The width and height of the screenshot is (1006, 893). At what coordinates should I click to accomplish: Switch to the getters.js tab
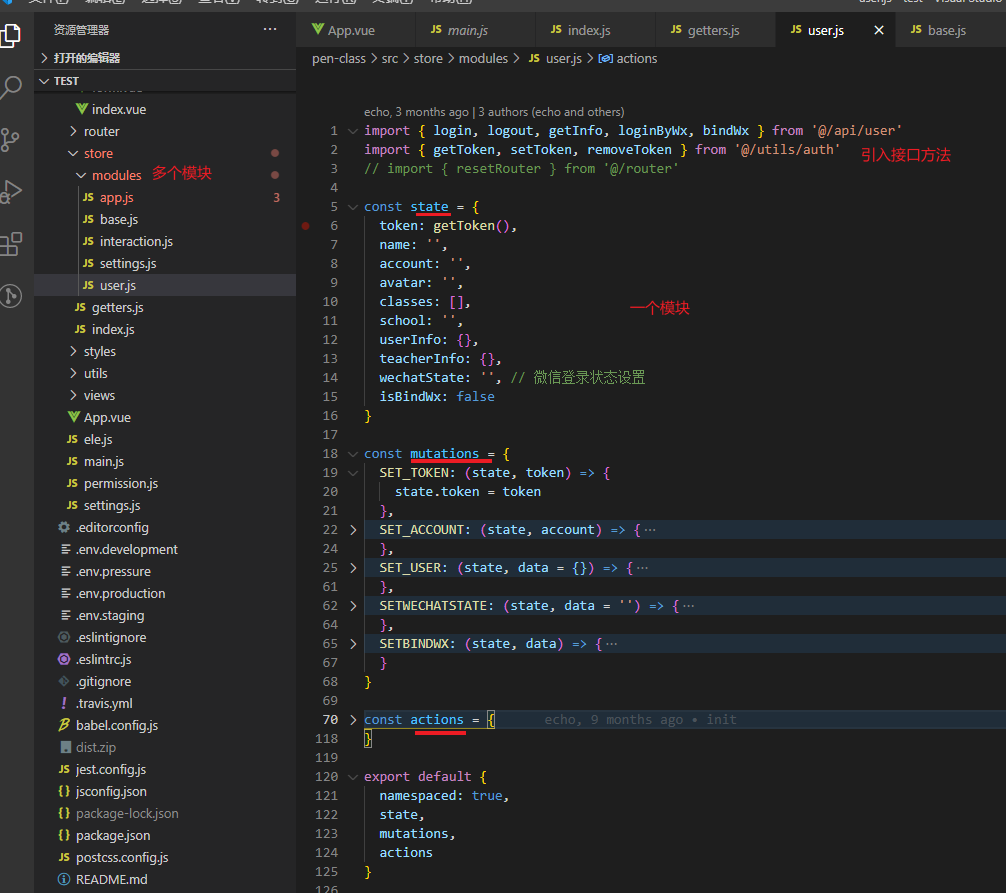pyautogui.click(x=713, y=31)
